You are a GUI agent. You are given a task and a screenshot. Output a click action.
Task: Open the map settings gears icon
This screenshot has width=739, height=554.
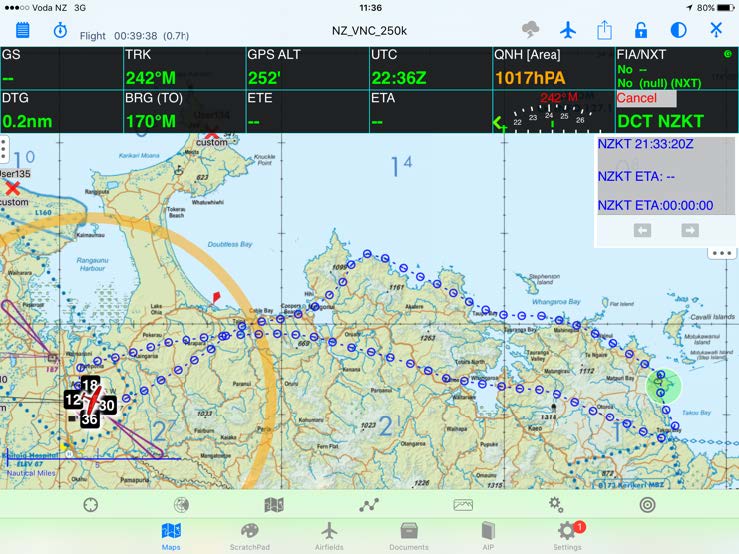tap(556, 504)
